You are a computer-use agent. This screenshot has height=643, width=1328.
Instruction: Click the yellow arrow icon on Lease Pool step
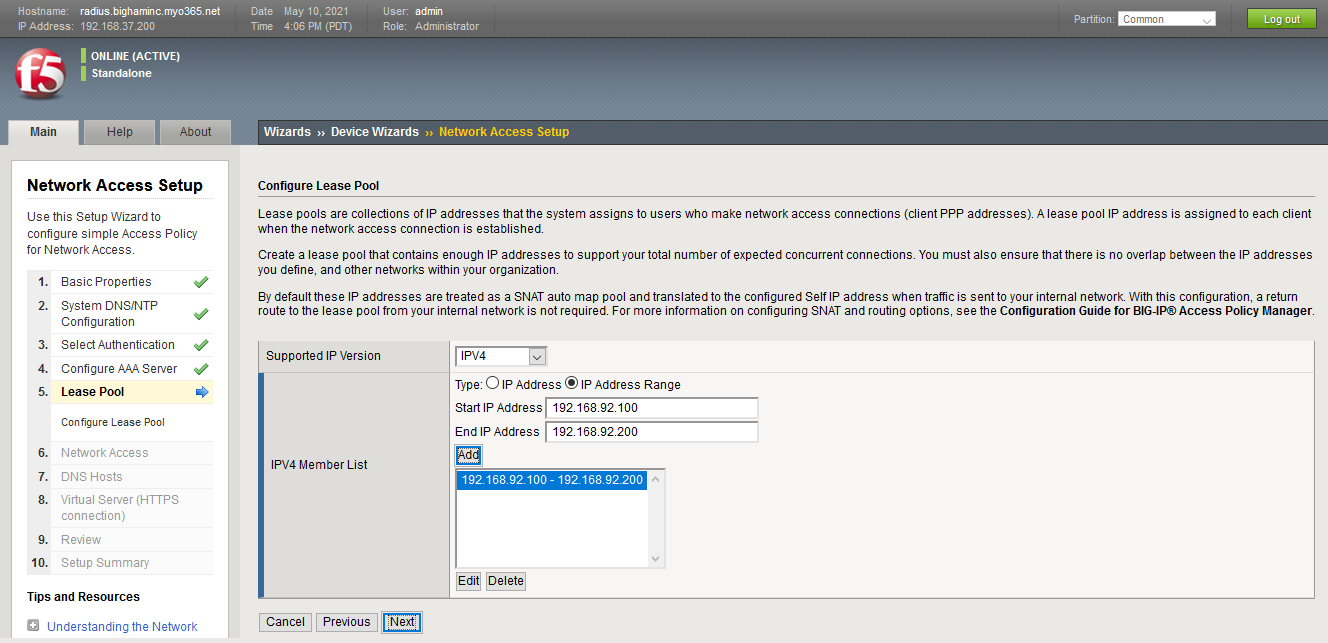200,391
